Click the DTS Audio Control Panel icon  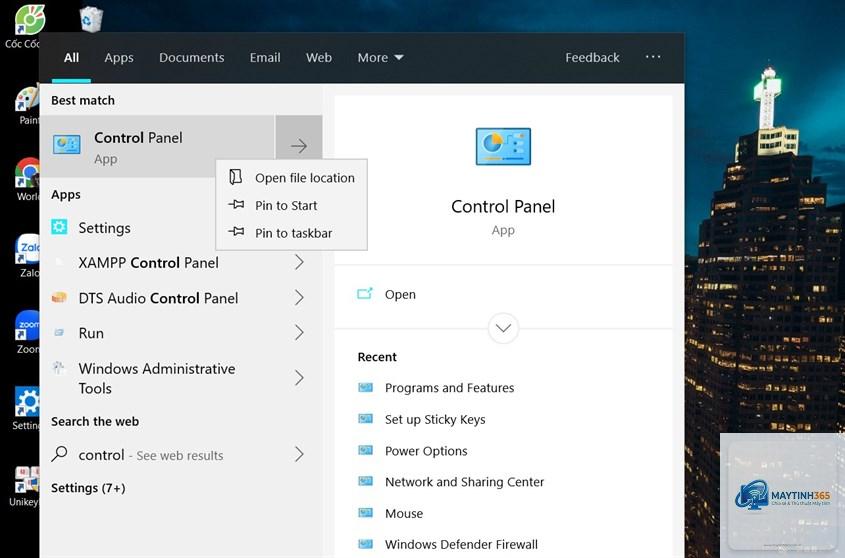pos(59,298)
